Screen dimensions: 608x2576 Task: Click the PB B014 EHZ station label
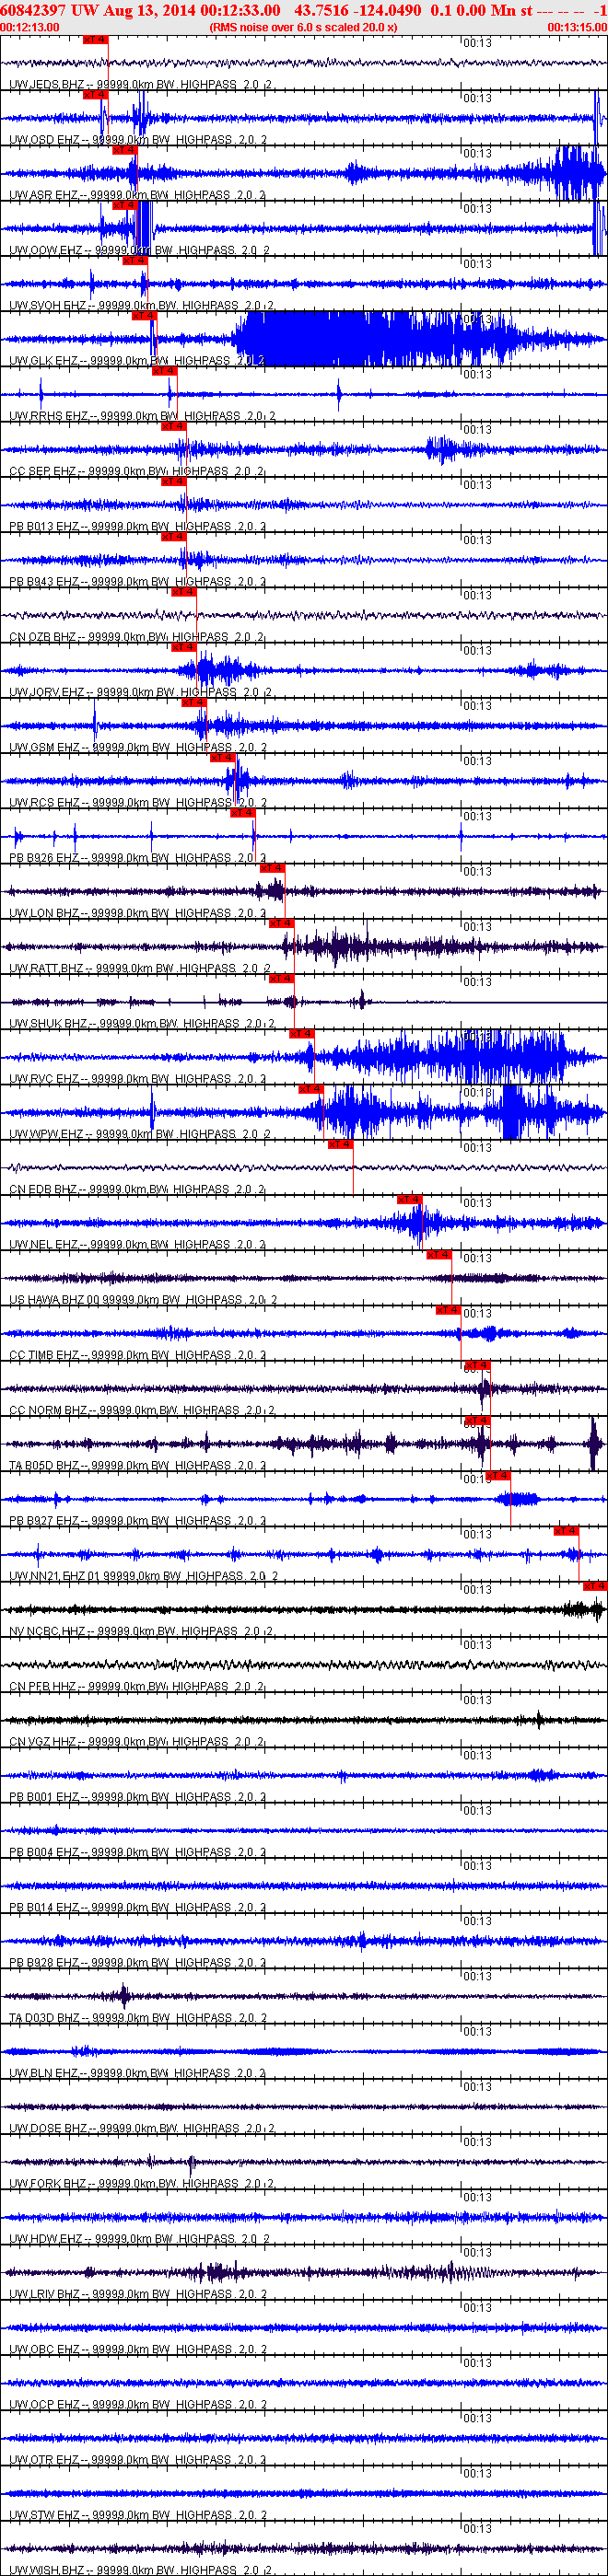coord(138,1908)
